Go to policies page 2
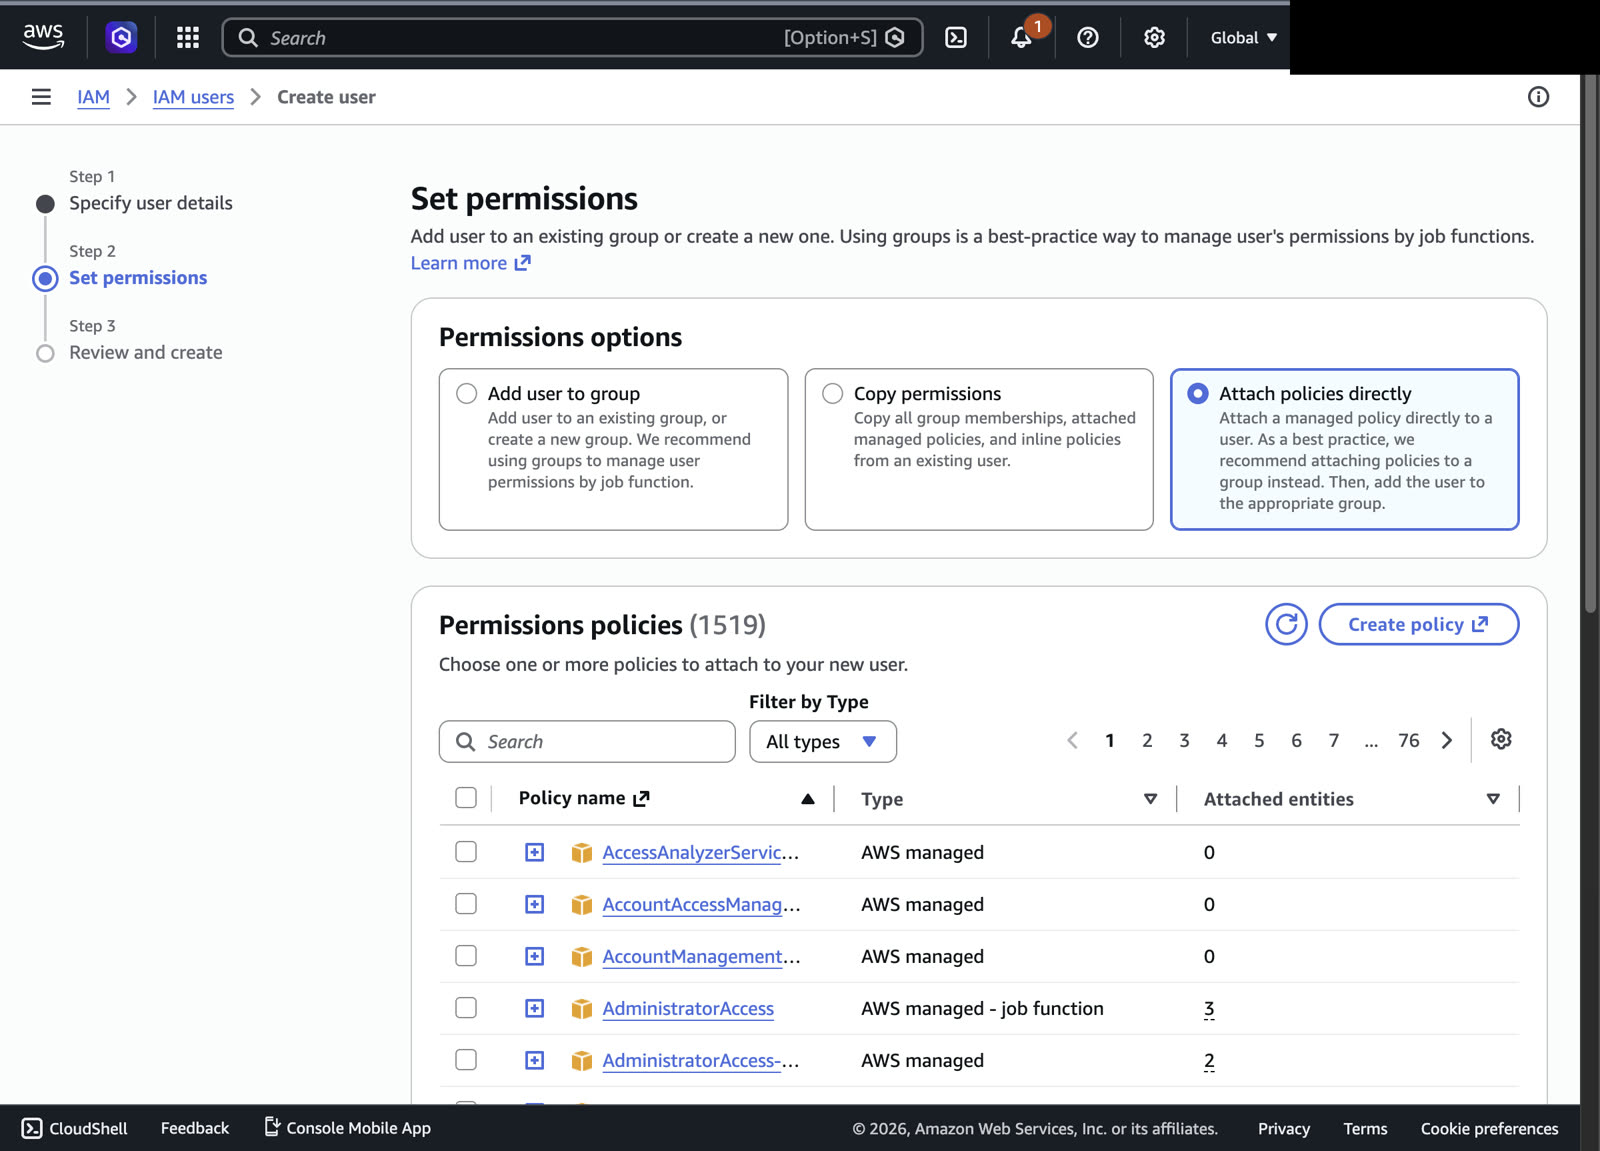1600x1151 pixels. [1147, 740]
